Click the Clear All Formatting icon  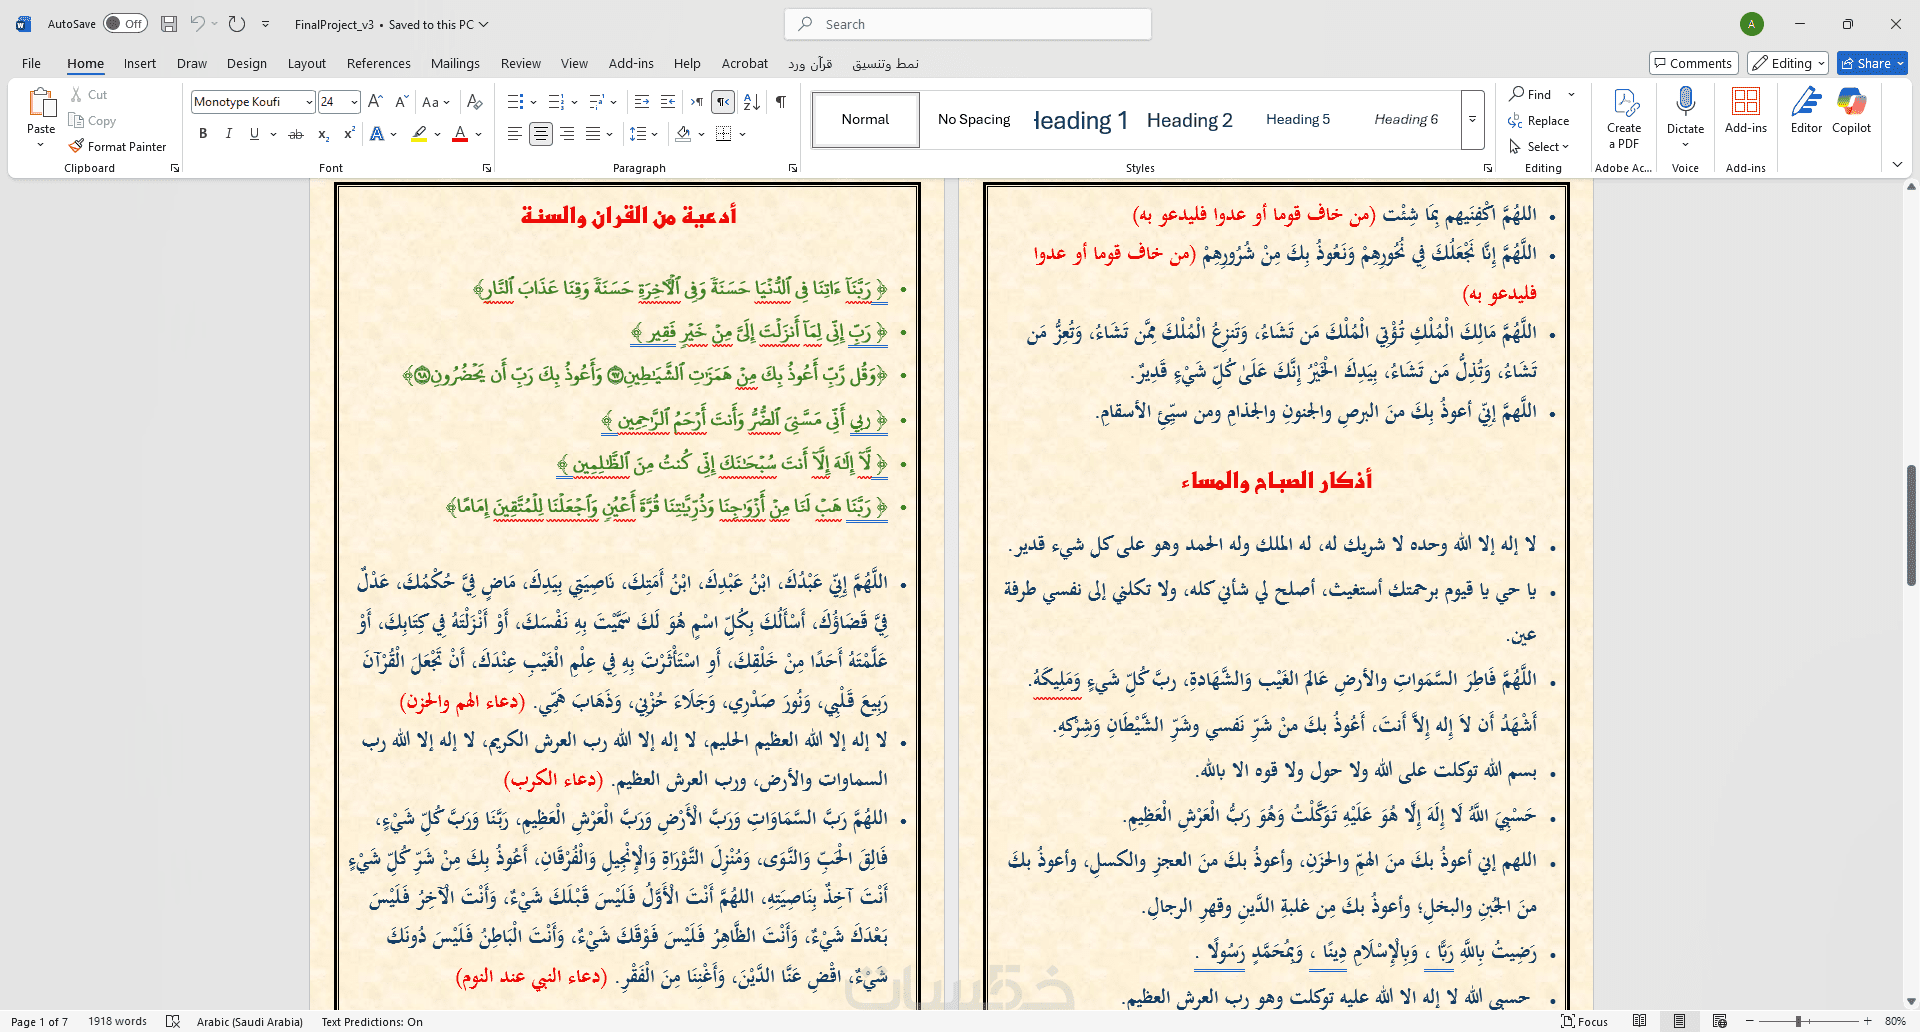475,102
